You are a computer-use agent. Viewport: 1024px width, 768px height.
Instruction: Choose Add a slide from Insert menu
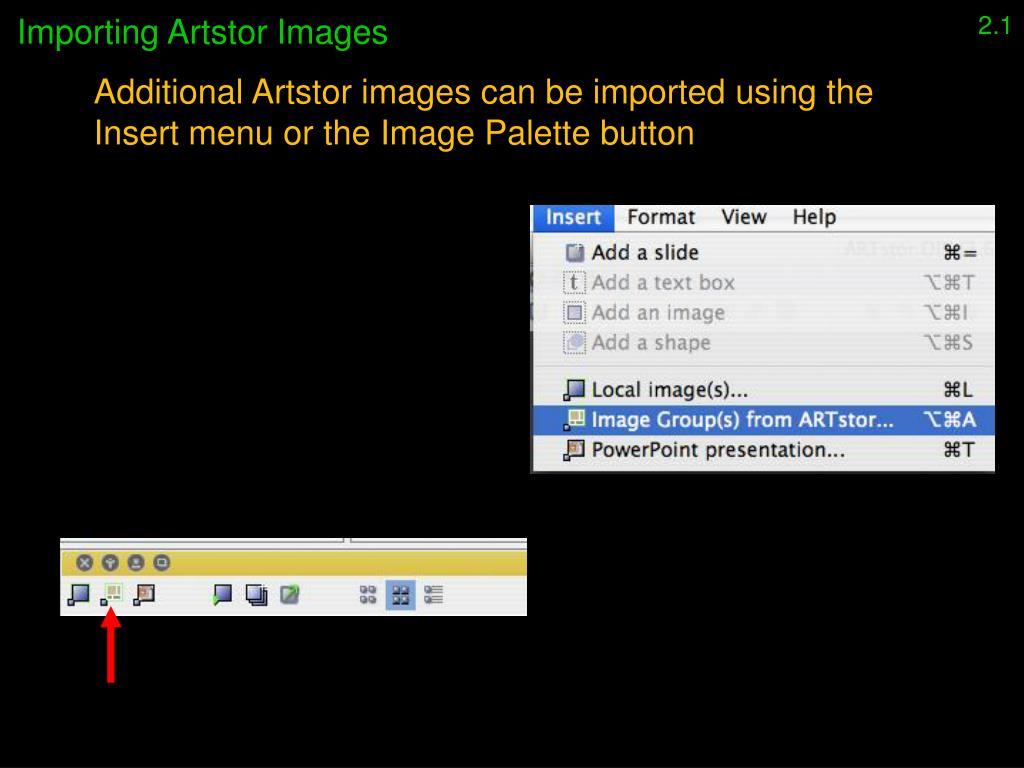(763, 253)
